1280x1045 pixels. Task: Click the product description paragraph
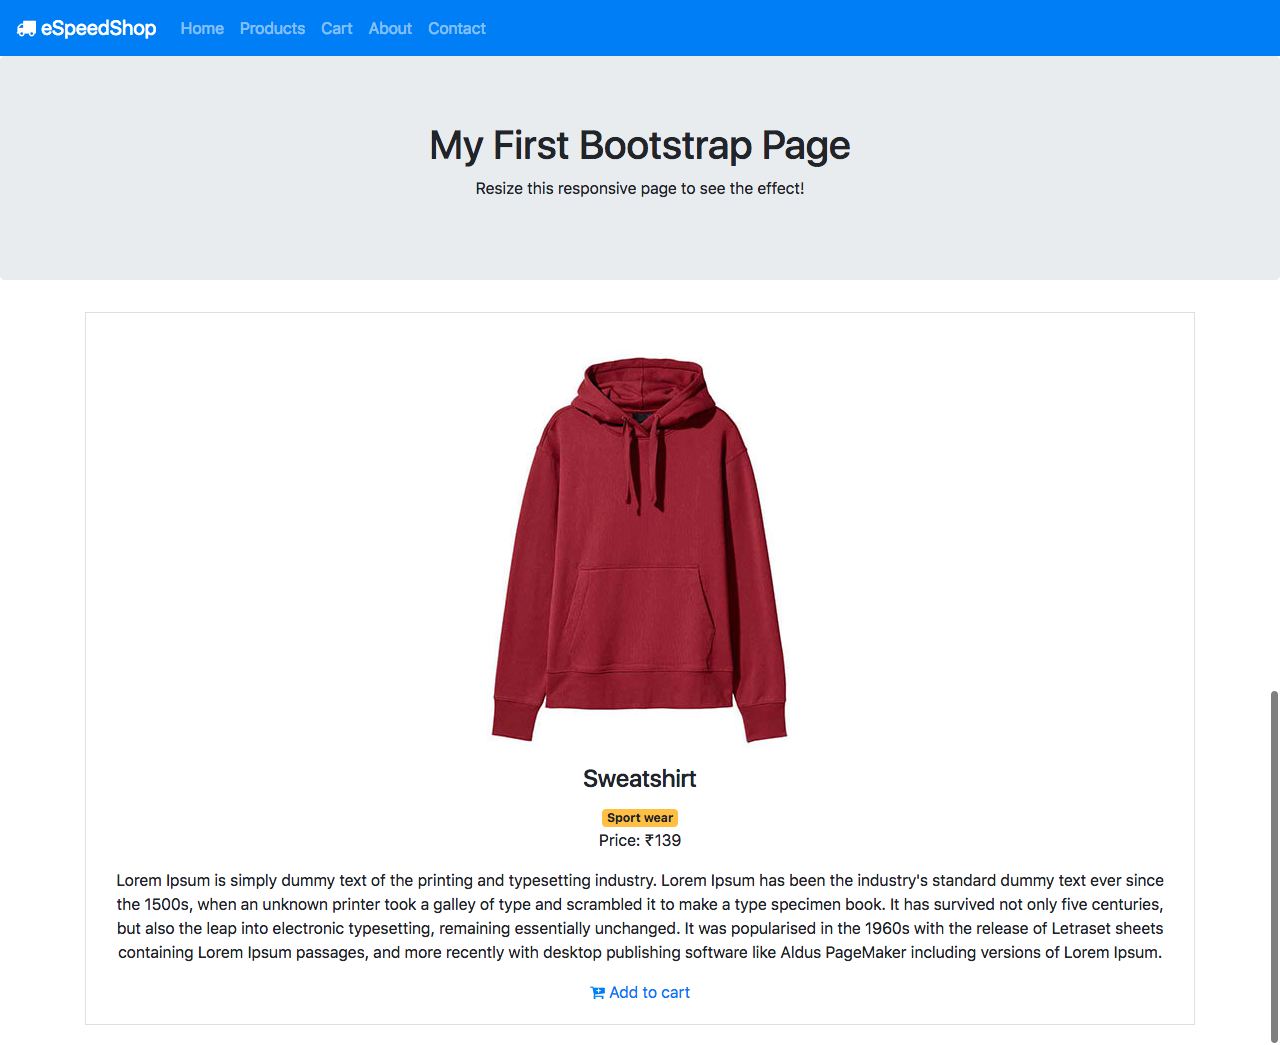point(639,915)
